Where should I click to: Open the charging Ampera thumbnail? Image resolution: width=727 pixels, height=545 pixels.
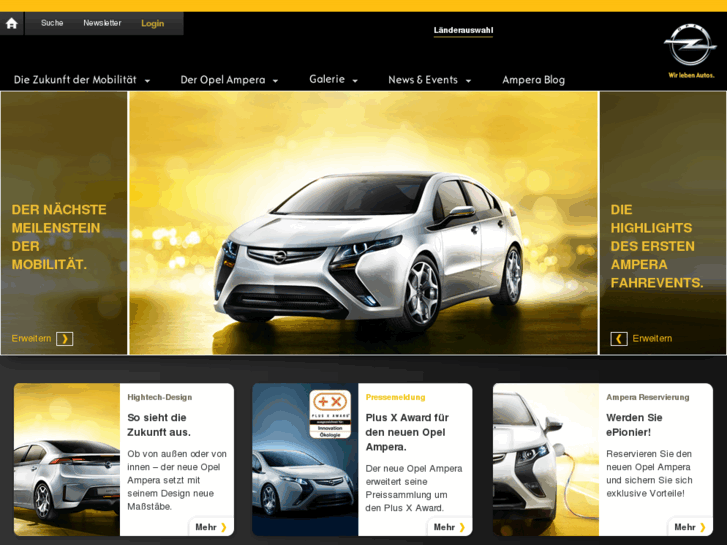point(546,459)
